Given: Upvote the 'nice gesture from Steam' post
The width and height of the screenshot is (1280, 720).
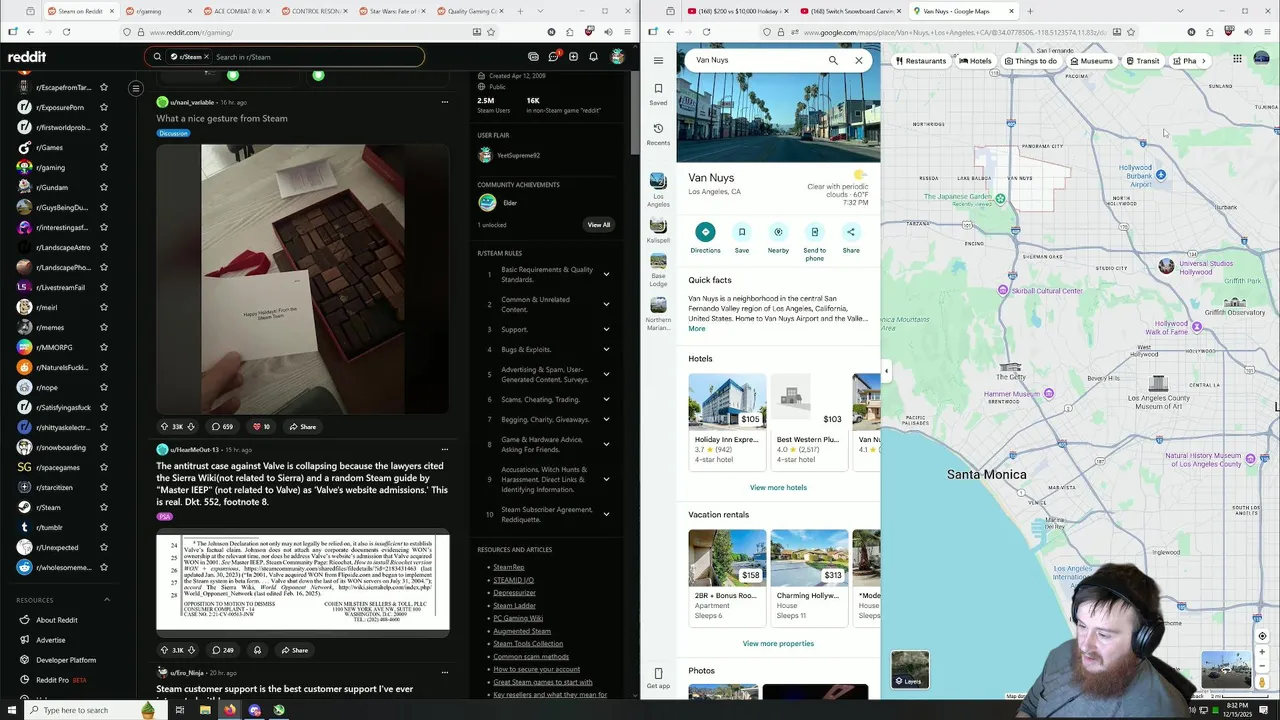Looking at the screenshot, I should pos(165,427).
